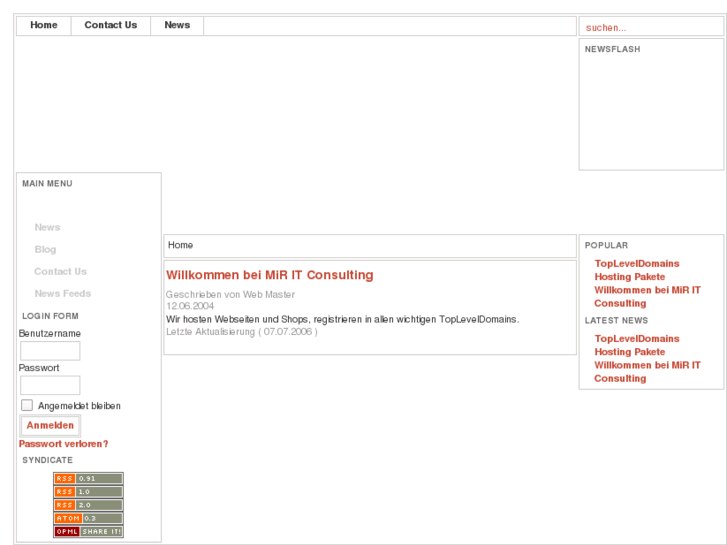Focus the Passwort input field
This screenshot has height=545, width=727.
(50, 385)
